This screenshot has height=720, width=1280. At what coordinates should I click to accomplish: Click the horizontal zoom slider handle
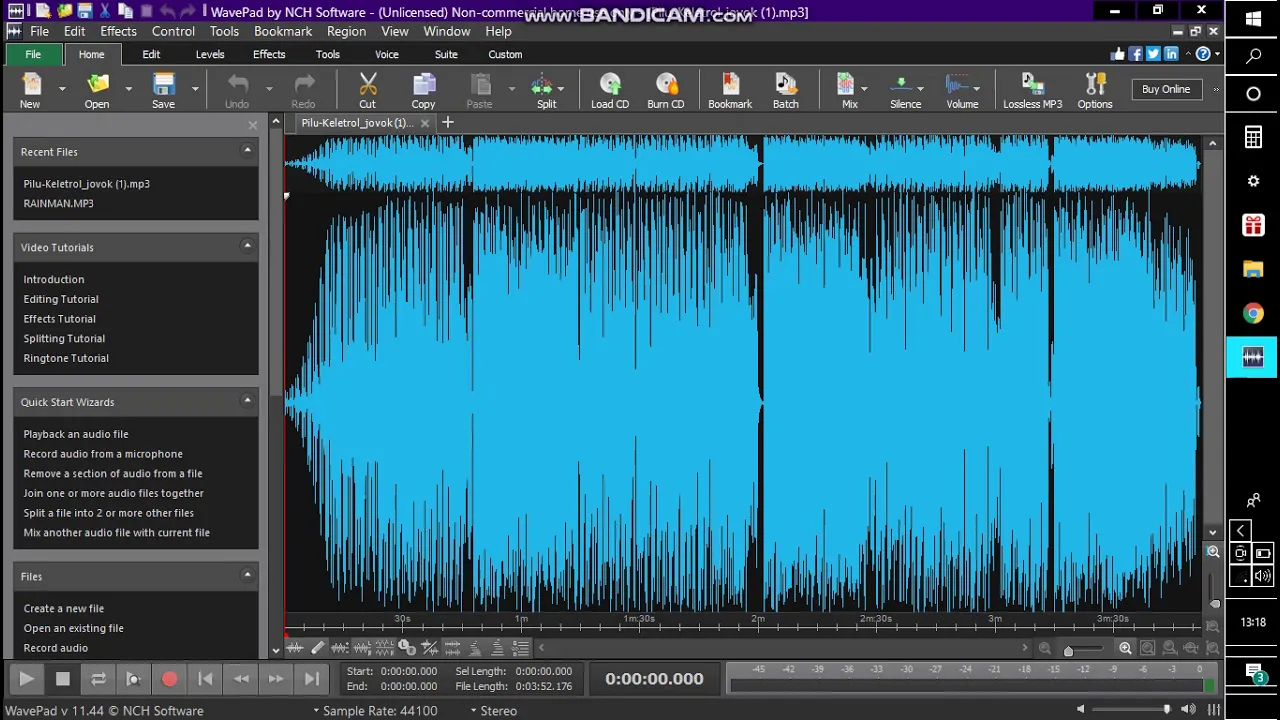(x=1068, y=651)
